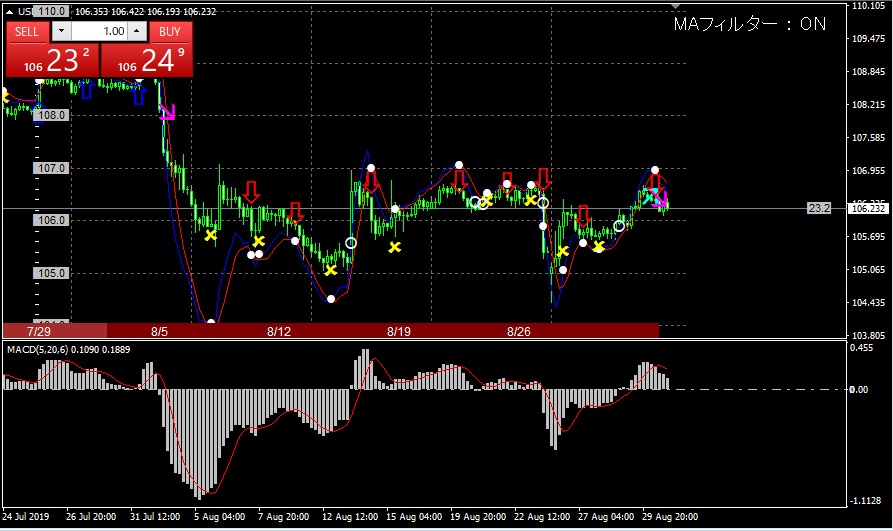Select the 8/19 week label

pyautogui.click(x=399, y=332)
